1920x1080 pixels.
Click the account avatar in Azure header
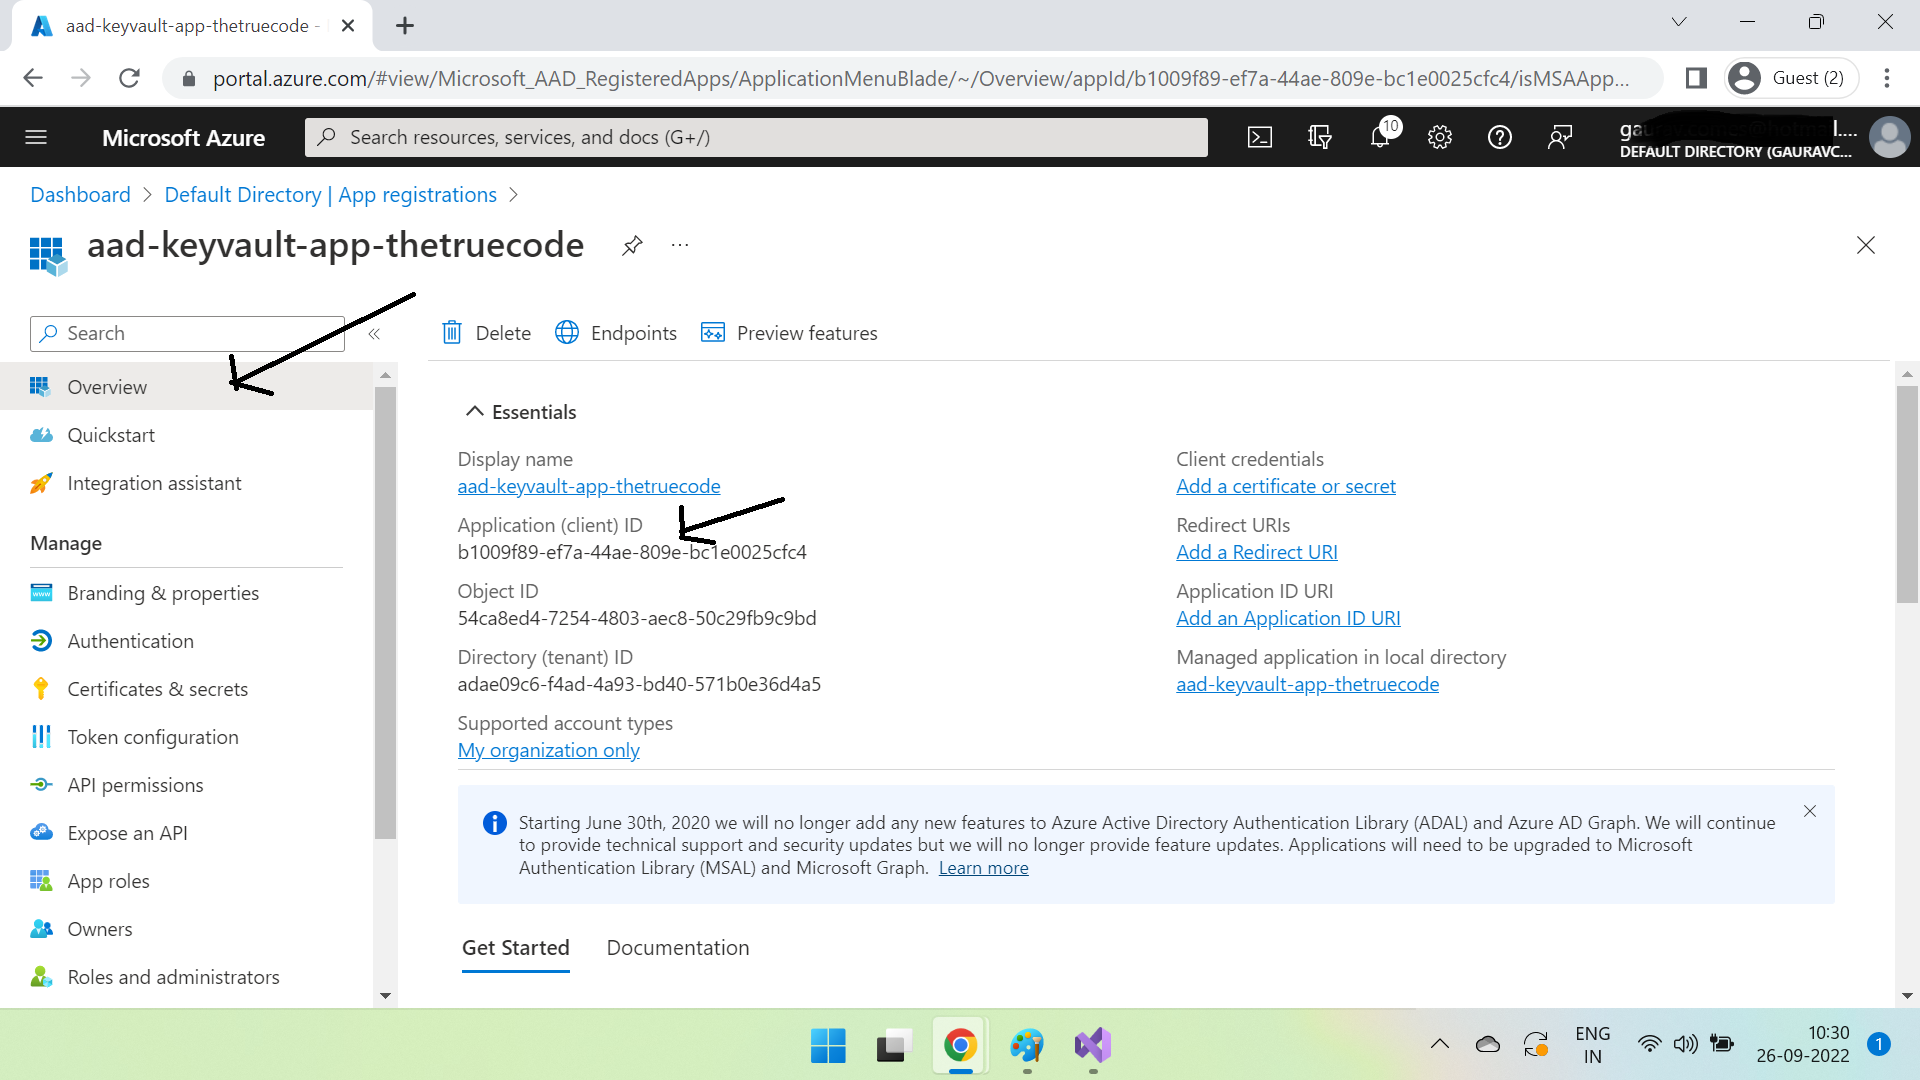click(x=1889, y=137)
